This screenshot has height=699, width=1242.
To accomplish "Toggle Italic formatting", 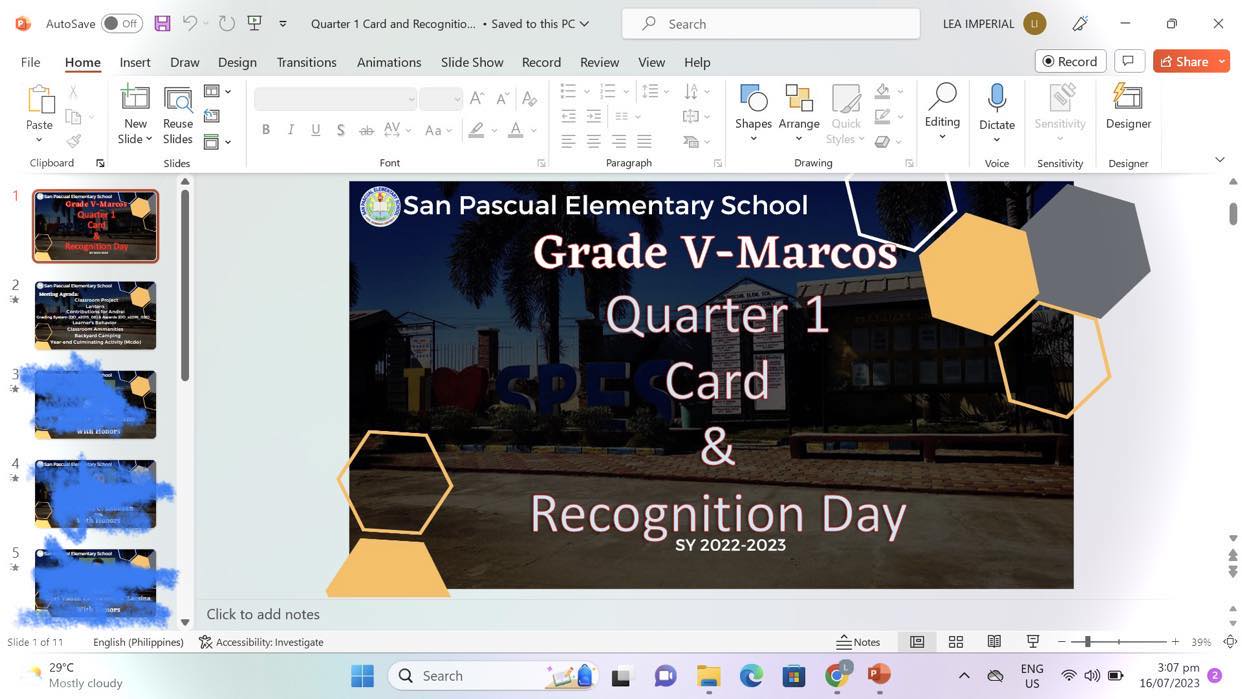I will [x=291, y=130].
